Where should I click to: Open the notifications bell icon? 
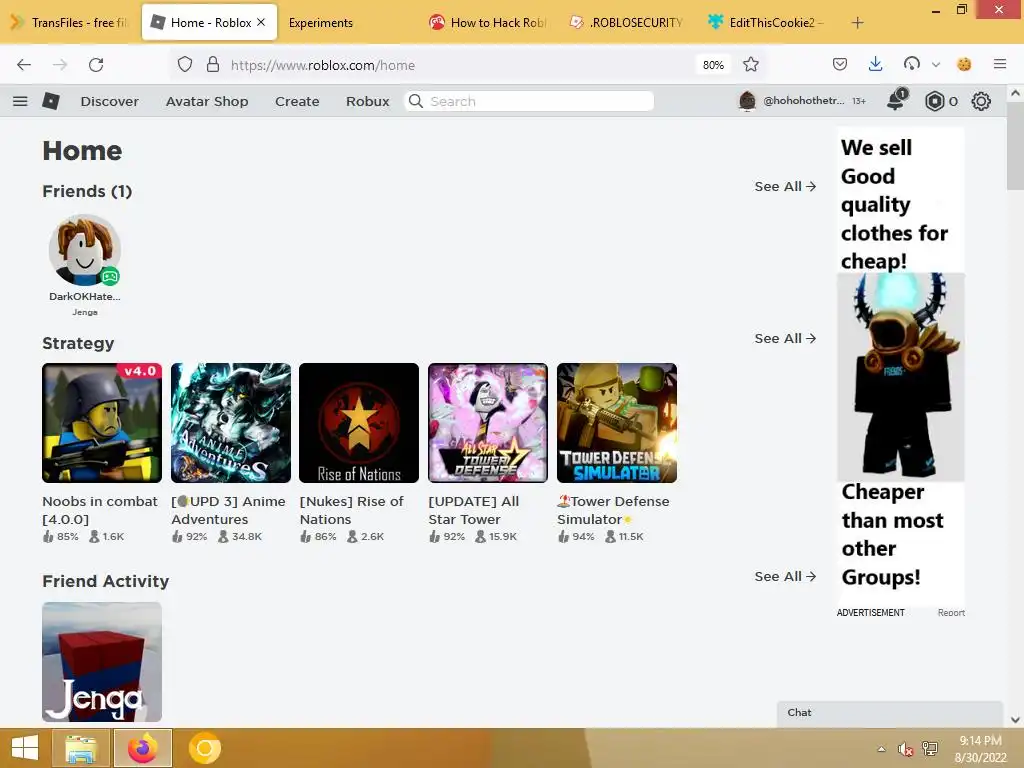(x=896, y=100)
